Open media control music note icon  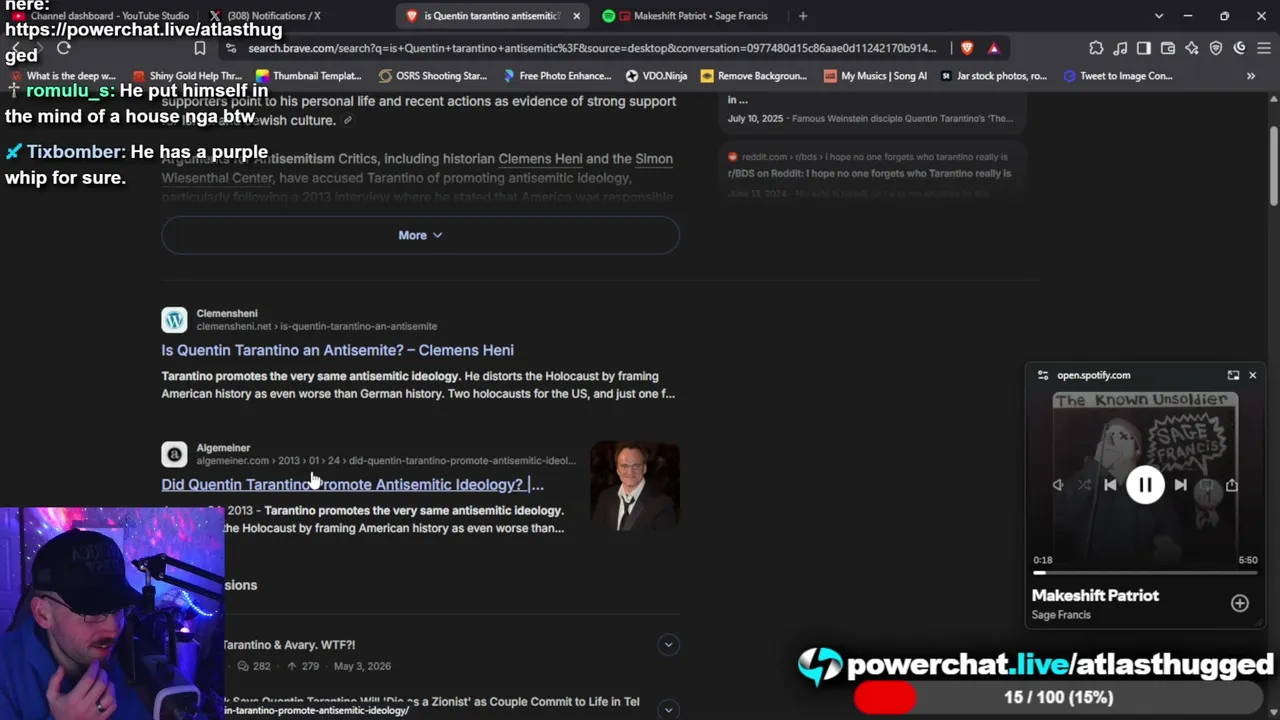coord(1120,48)
